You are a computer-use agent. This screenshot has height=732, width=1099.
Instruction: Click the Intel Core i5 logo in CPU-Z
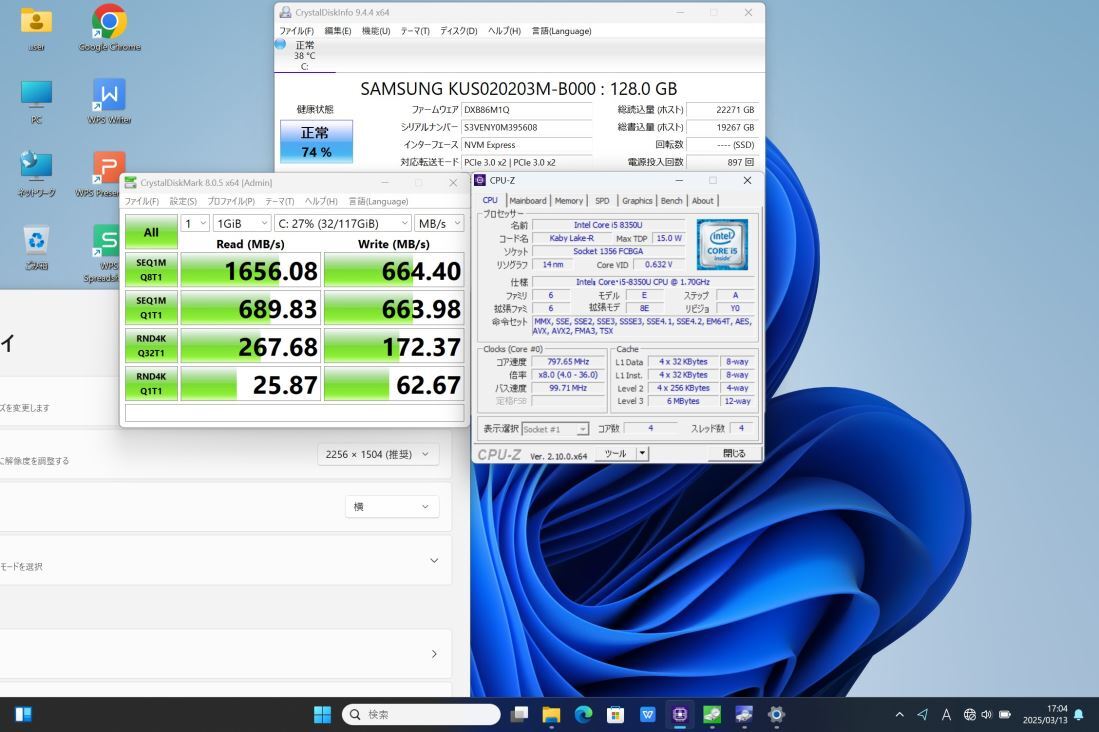click(722, 245)
